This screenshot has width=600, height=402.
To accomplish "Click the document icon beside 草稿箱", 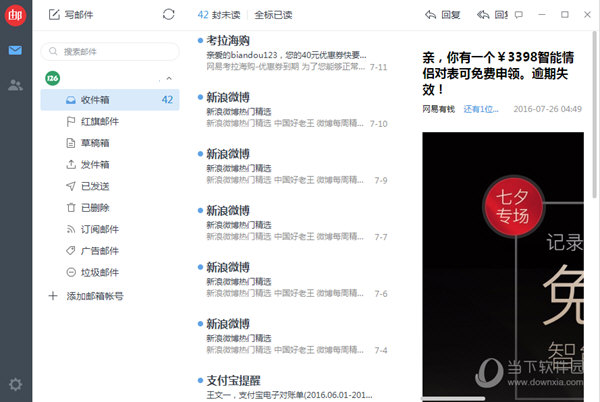I will (71, 143).
